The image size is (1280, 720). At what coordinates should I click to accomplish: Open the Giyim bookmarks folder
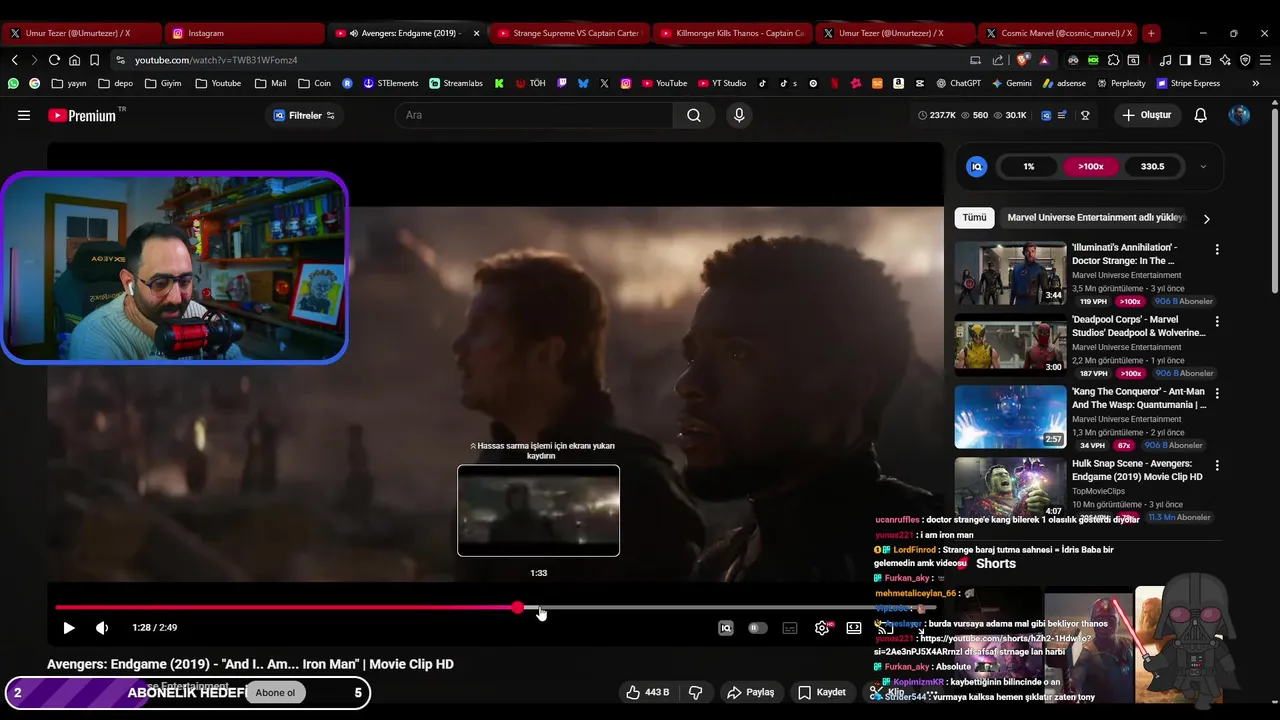(x=163, y=83)
